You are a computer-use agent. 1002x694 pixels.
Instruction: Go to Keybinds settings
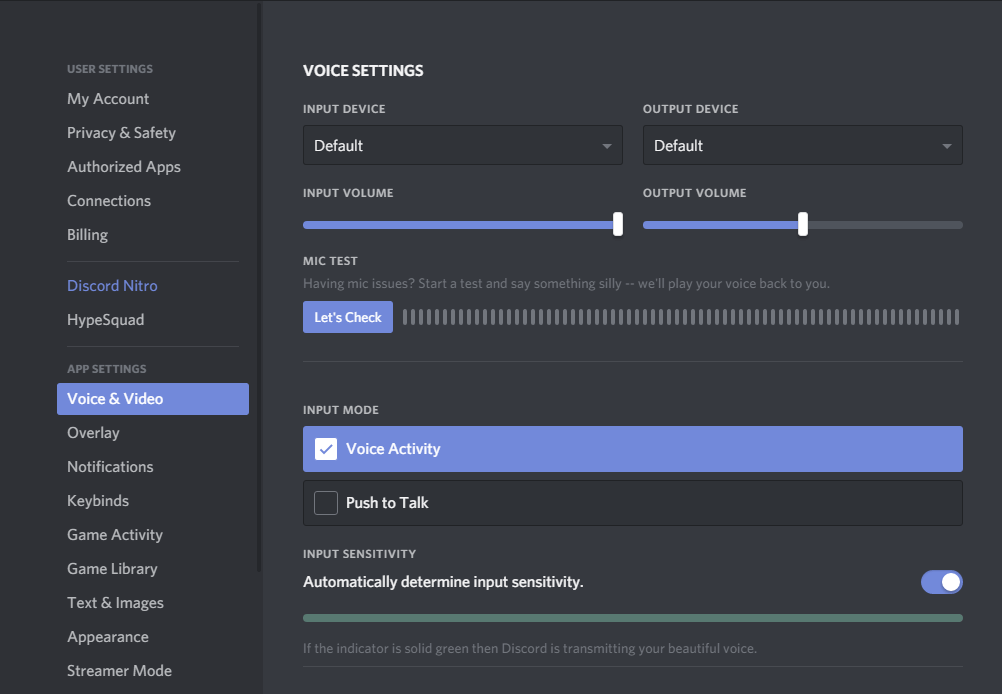point(98,501)
